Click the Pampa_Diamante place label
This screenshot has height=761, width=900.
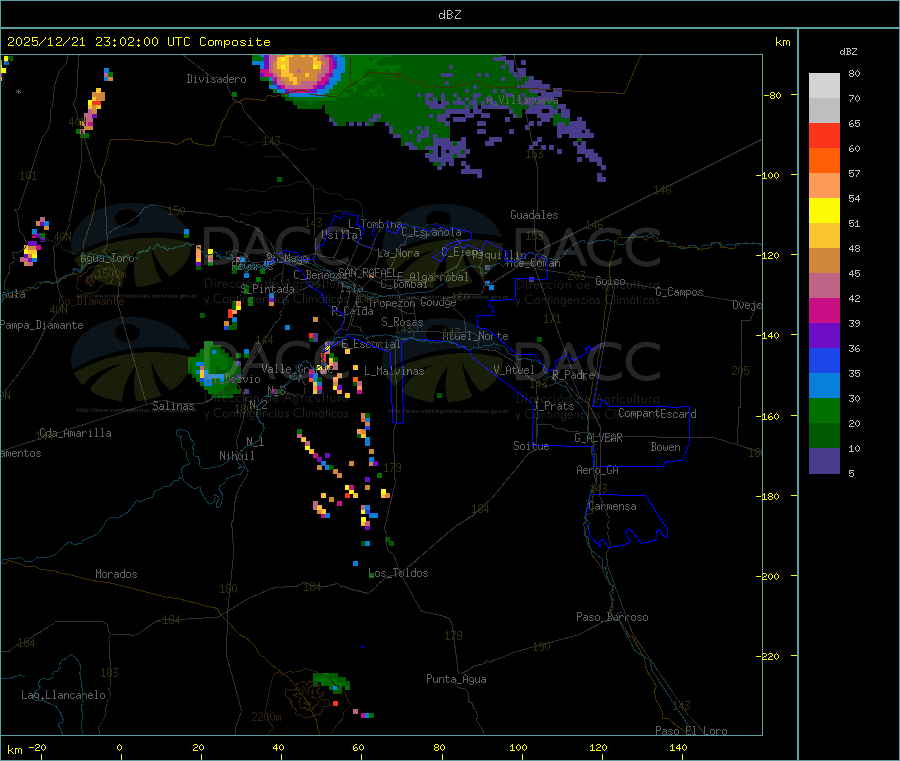pyautogui.click(x=42, y=325)
